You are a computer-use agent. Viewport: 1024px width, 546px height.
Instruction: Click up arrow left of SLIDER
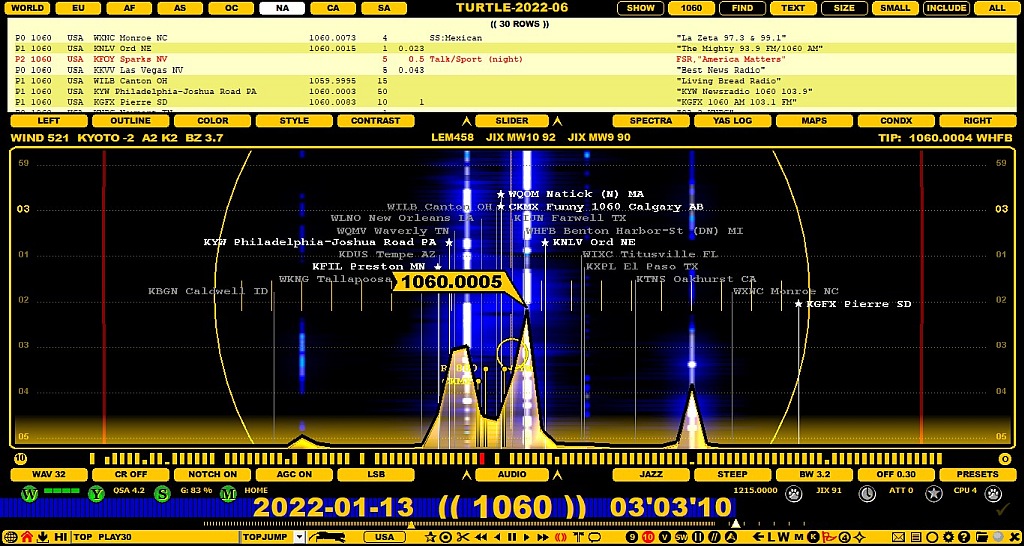pyautogui.click(x=465, y=121)
